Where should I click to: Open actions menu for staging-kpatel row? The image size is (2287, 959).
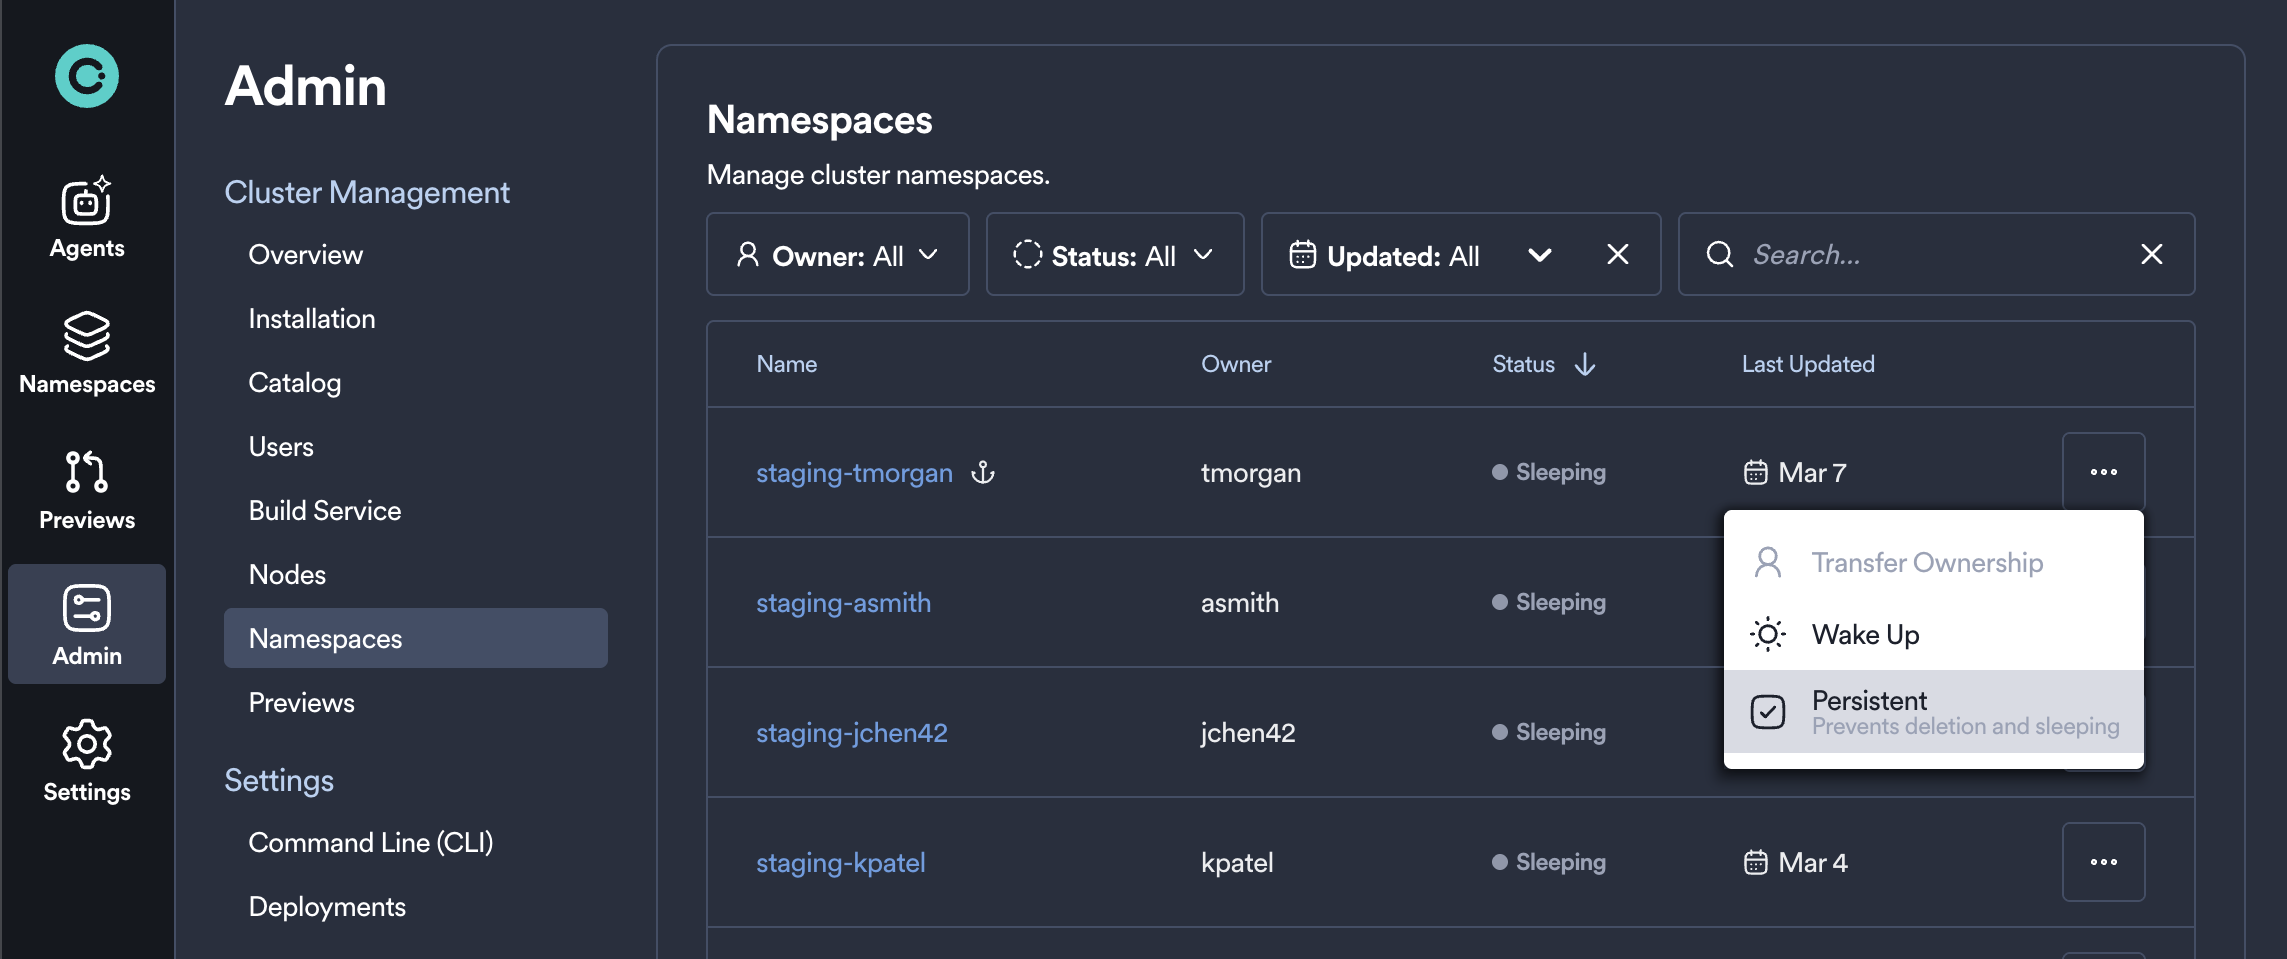click(x=2104, y=862)
